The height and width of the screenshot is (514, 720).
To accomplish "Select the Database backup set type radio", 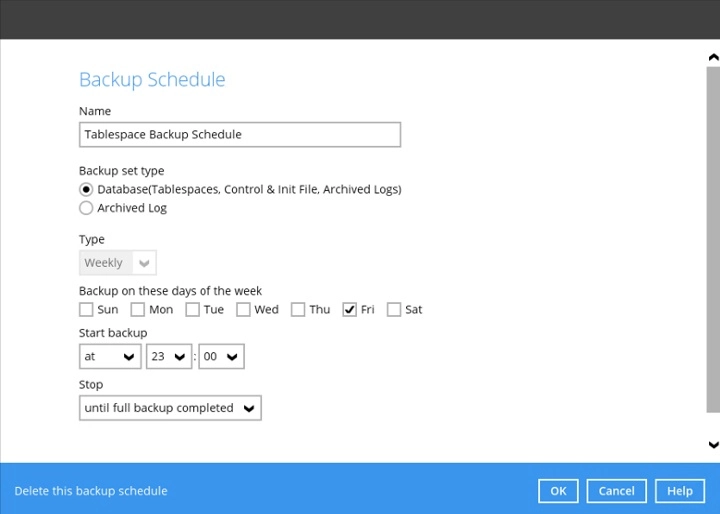I will click(86, 189).
